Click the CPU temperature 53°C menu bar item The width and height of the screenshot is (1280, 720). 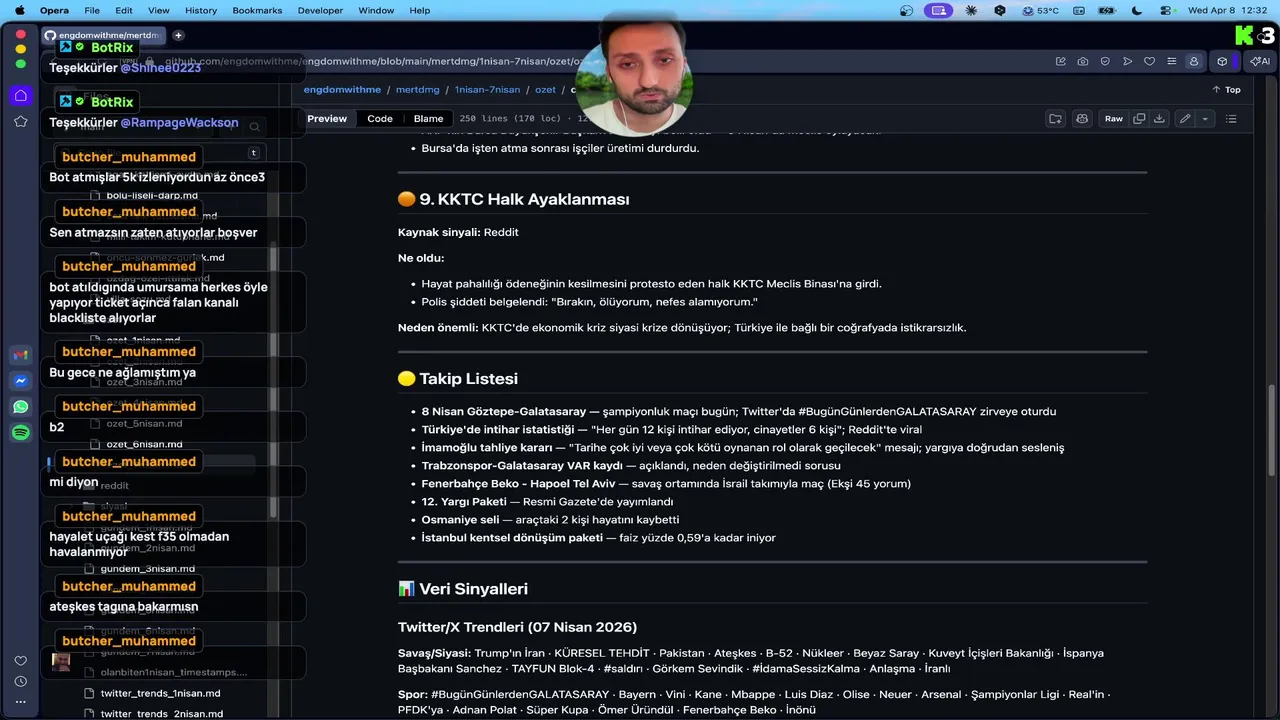[x=1041, y=10]
